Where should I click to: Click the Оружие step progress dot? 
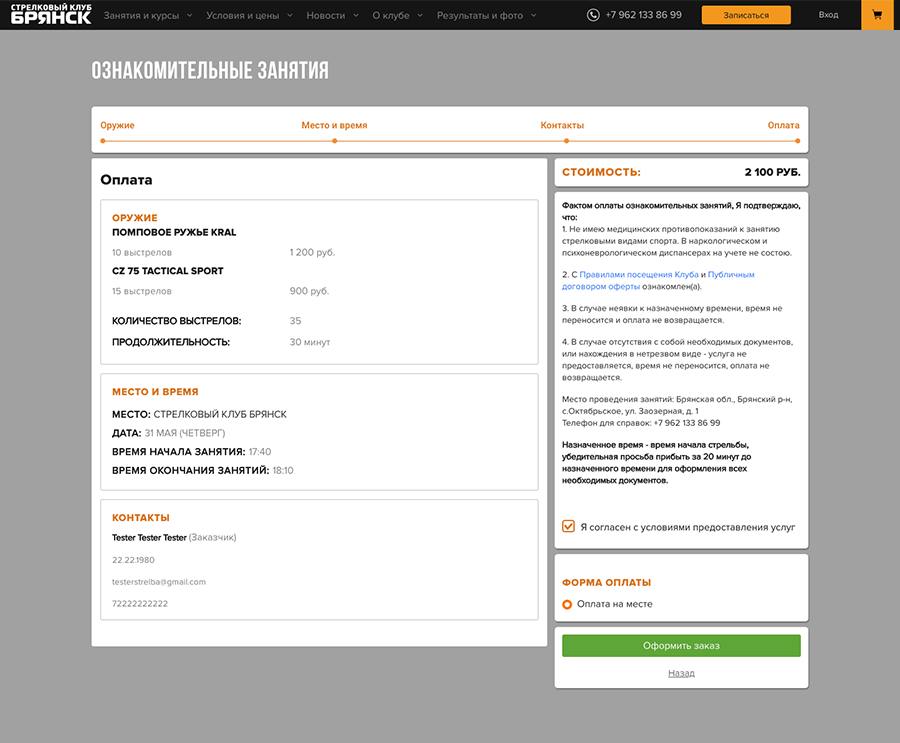pos(103,141)
